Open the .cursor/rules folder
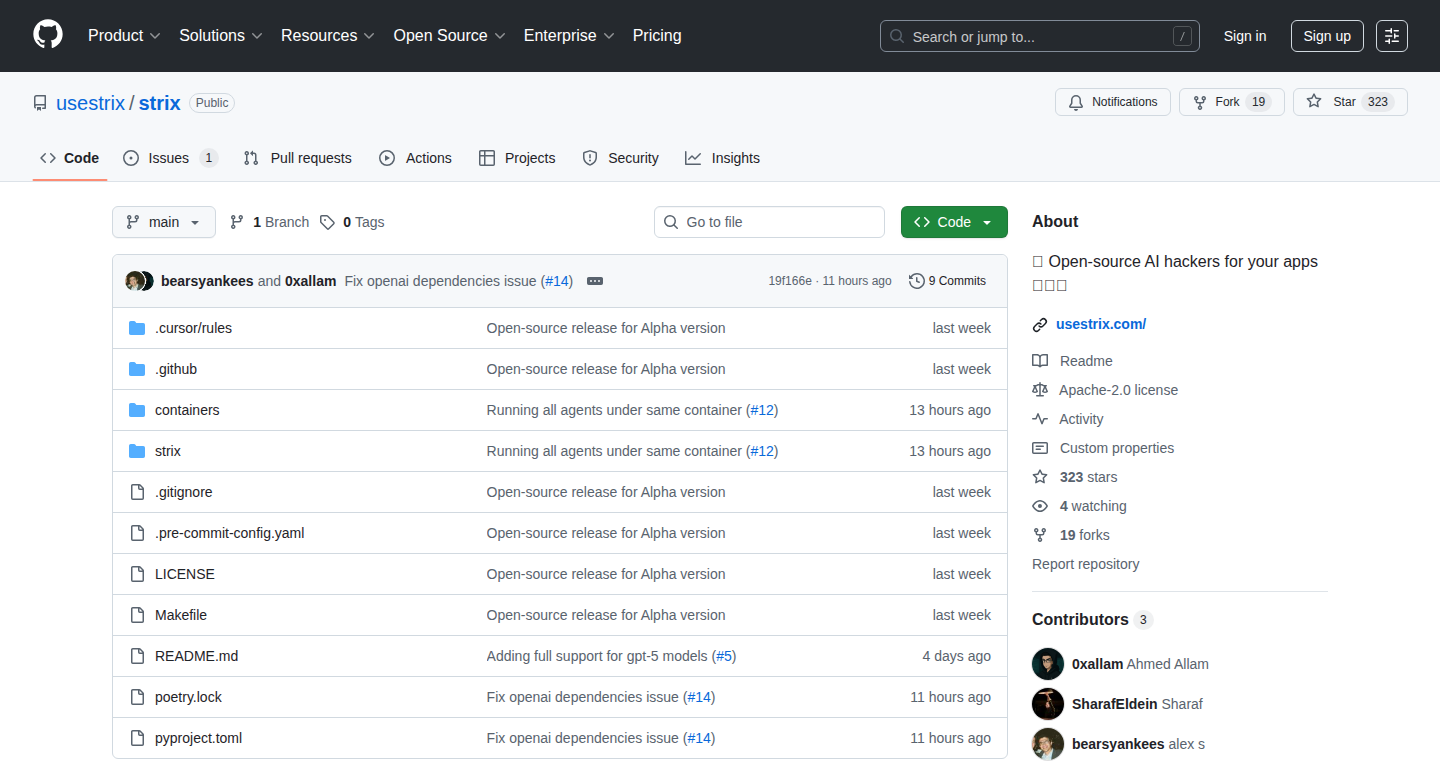This screenshot has width=1440, height=761. [193, 328]
